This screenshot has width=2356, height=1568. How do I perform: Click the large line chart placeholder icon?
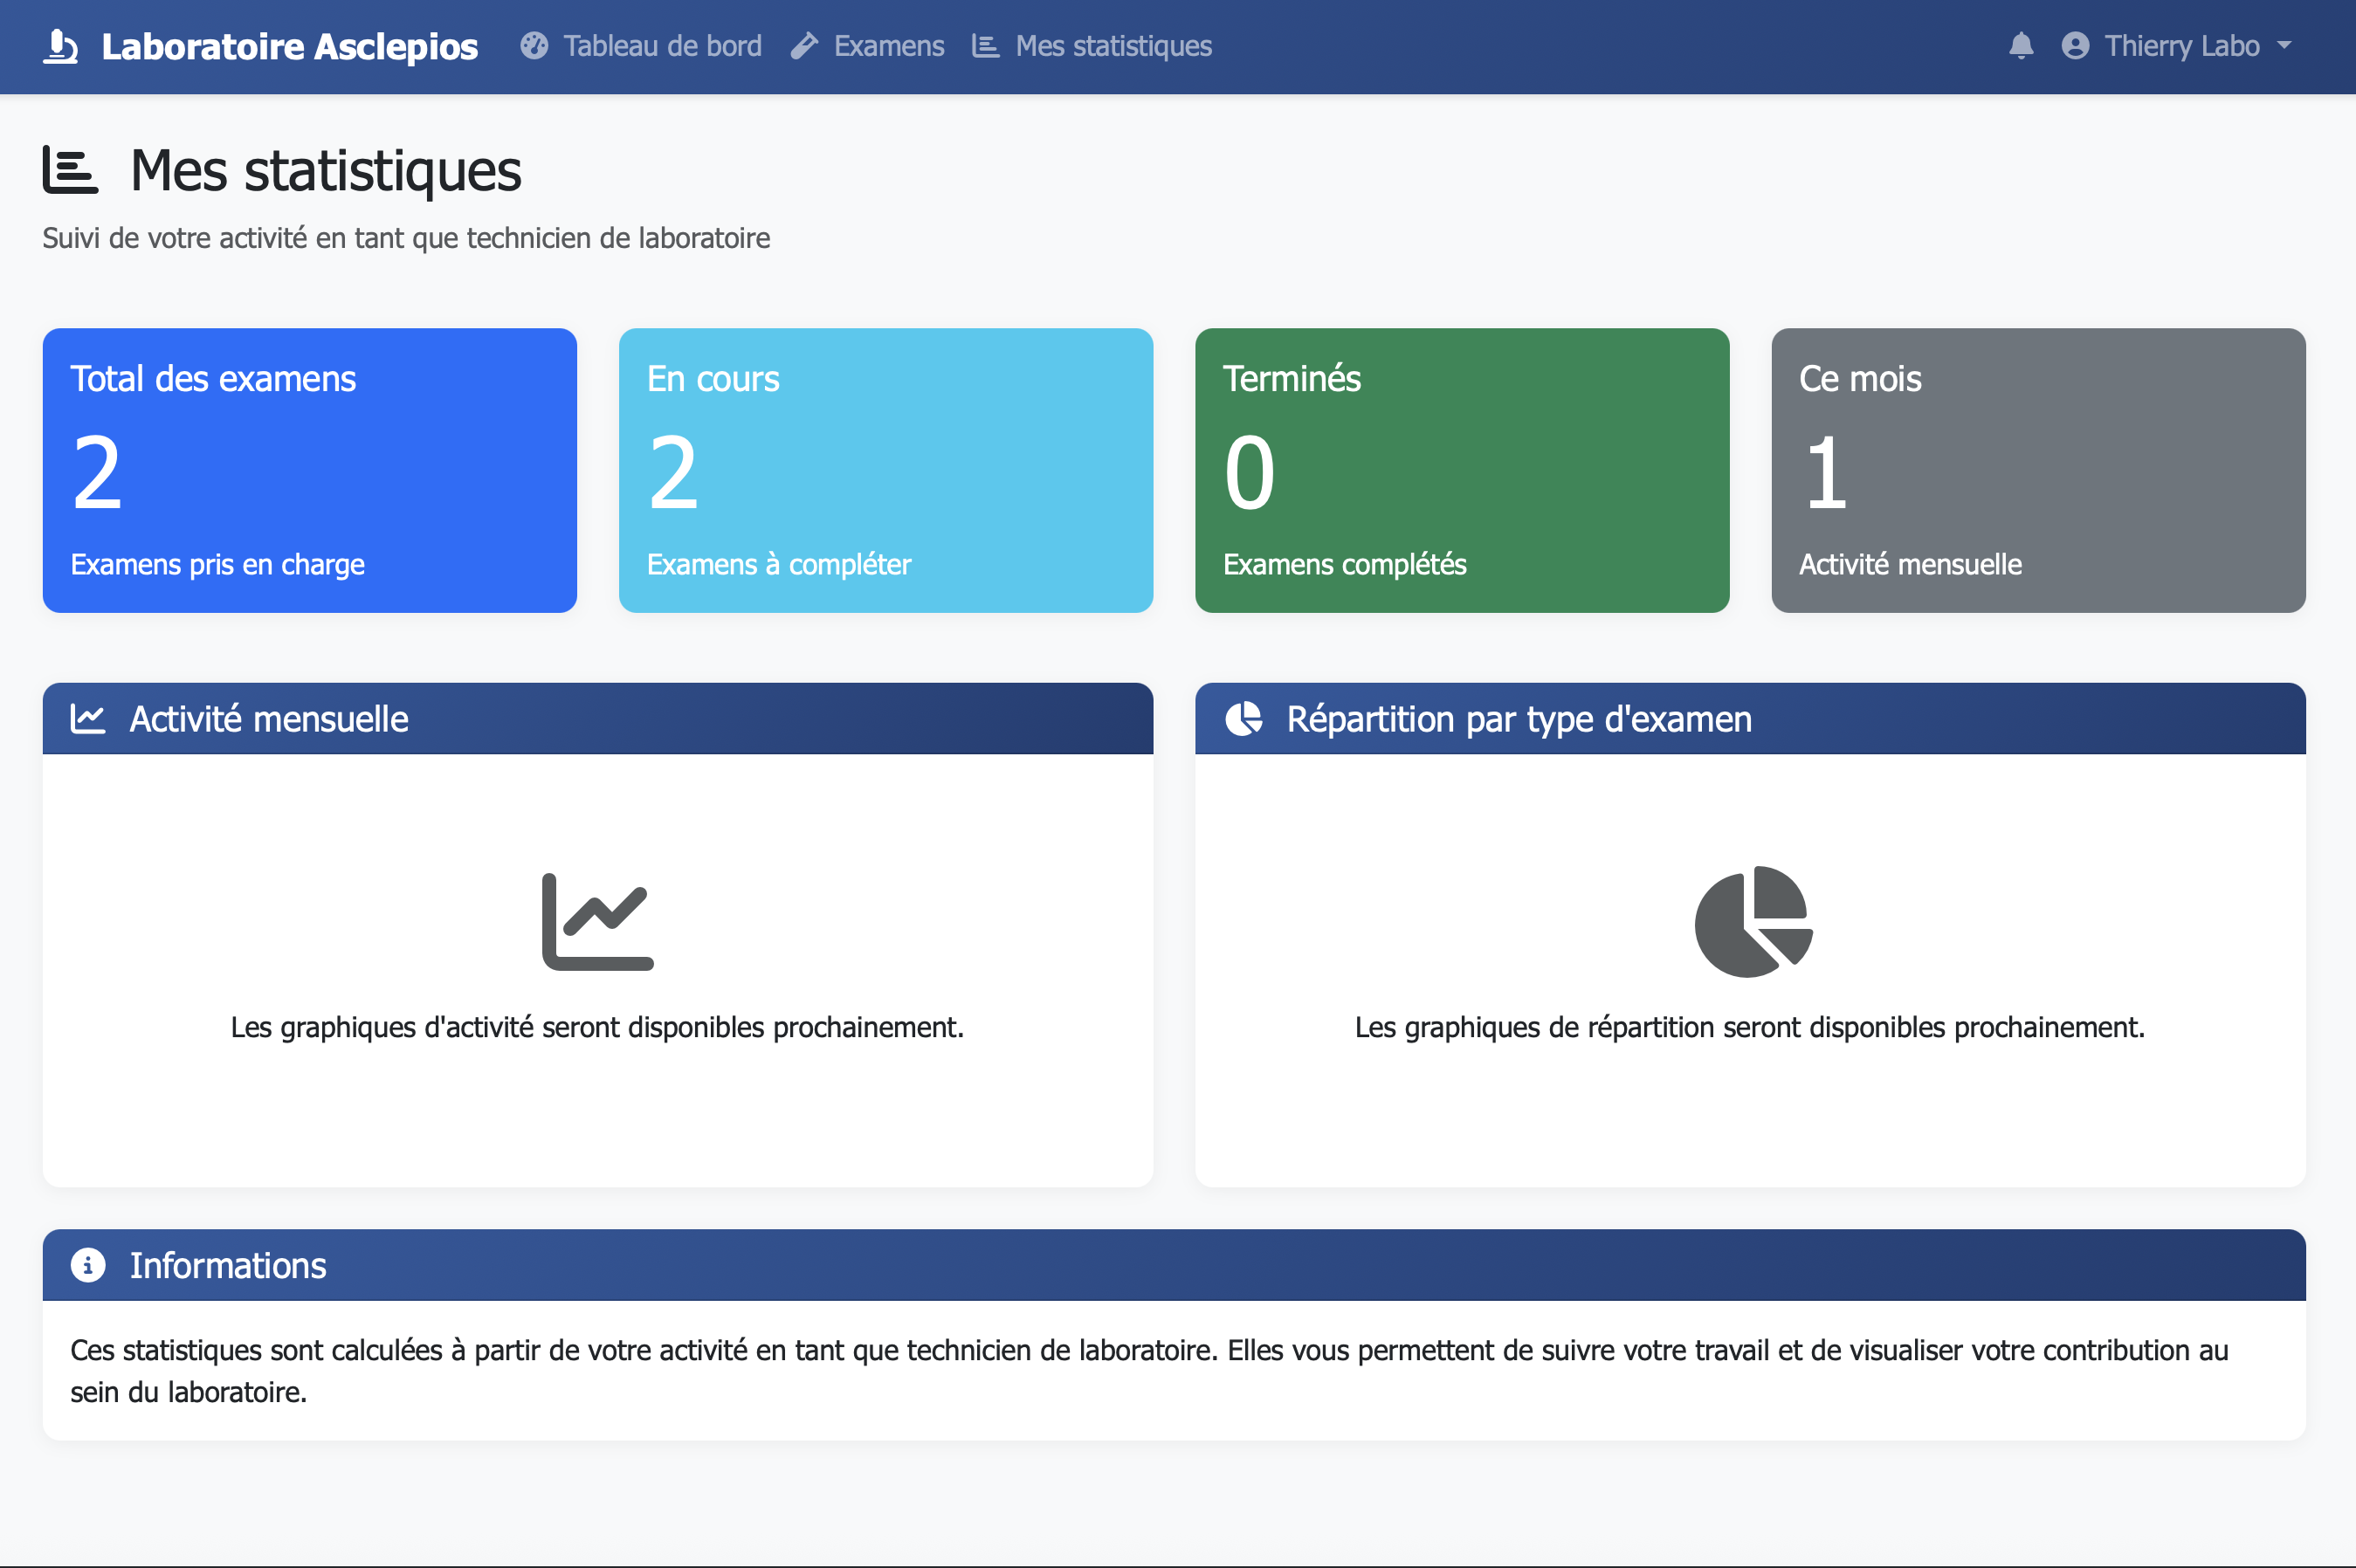point(598,921)
